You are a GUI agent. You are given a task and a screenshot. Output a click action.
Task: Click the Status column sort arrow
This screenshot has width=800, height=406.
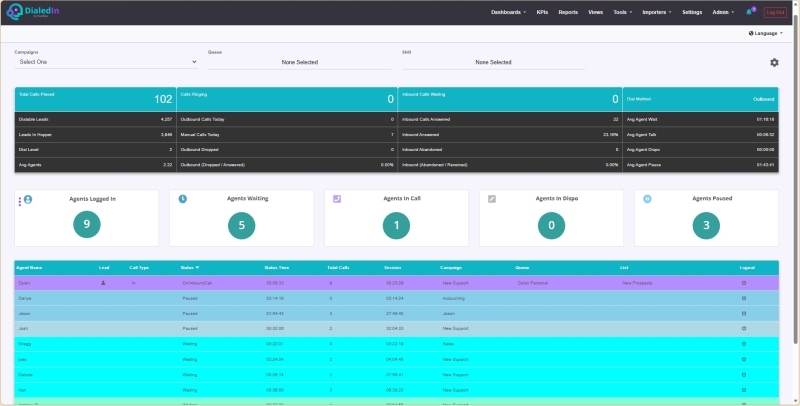pyautogui.click(x=197, y=268)
